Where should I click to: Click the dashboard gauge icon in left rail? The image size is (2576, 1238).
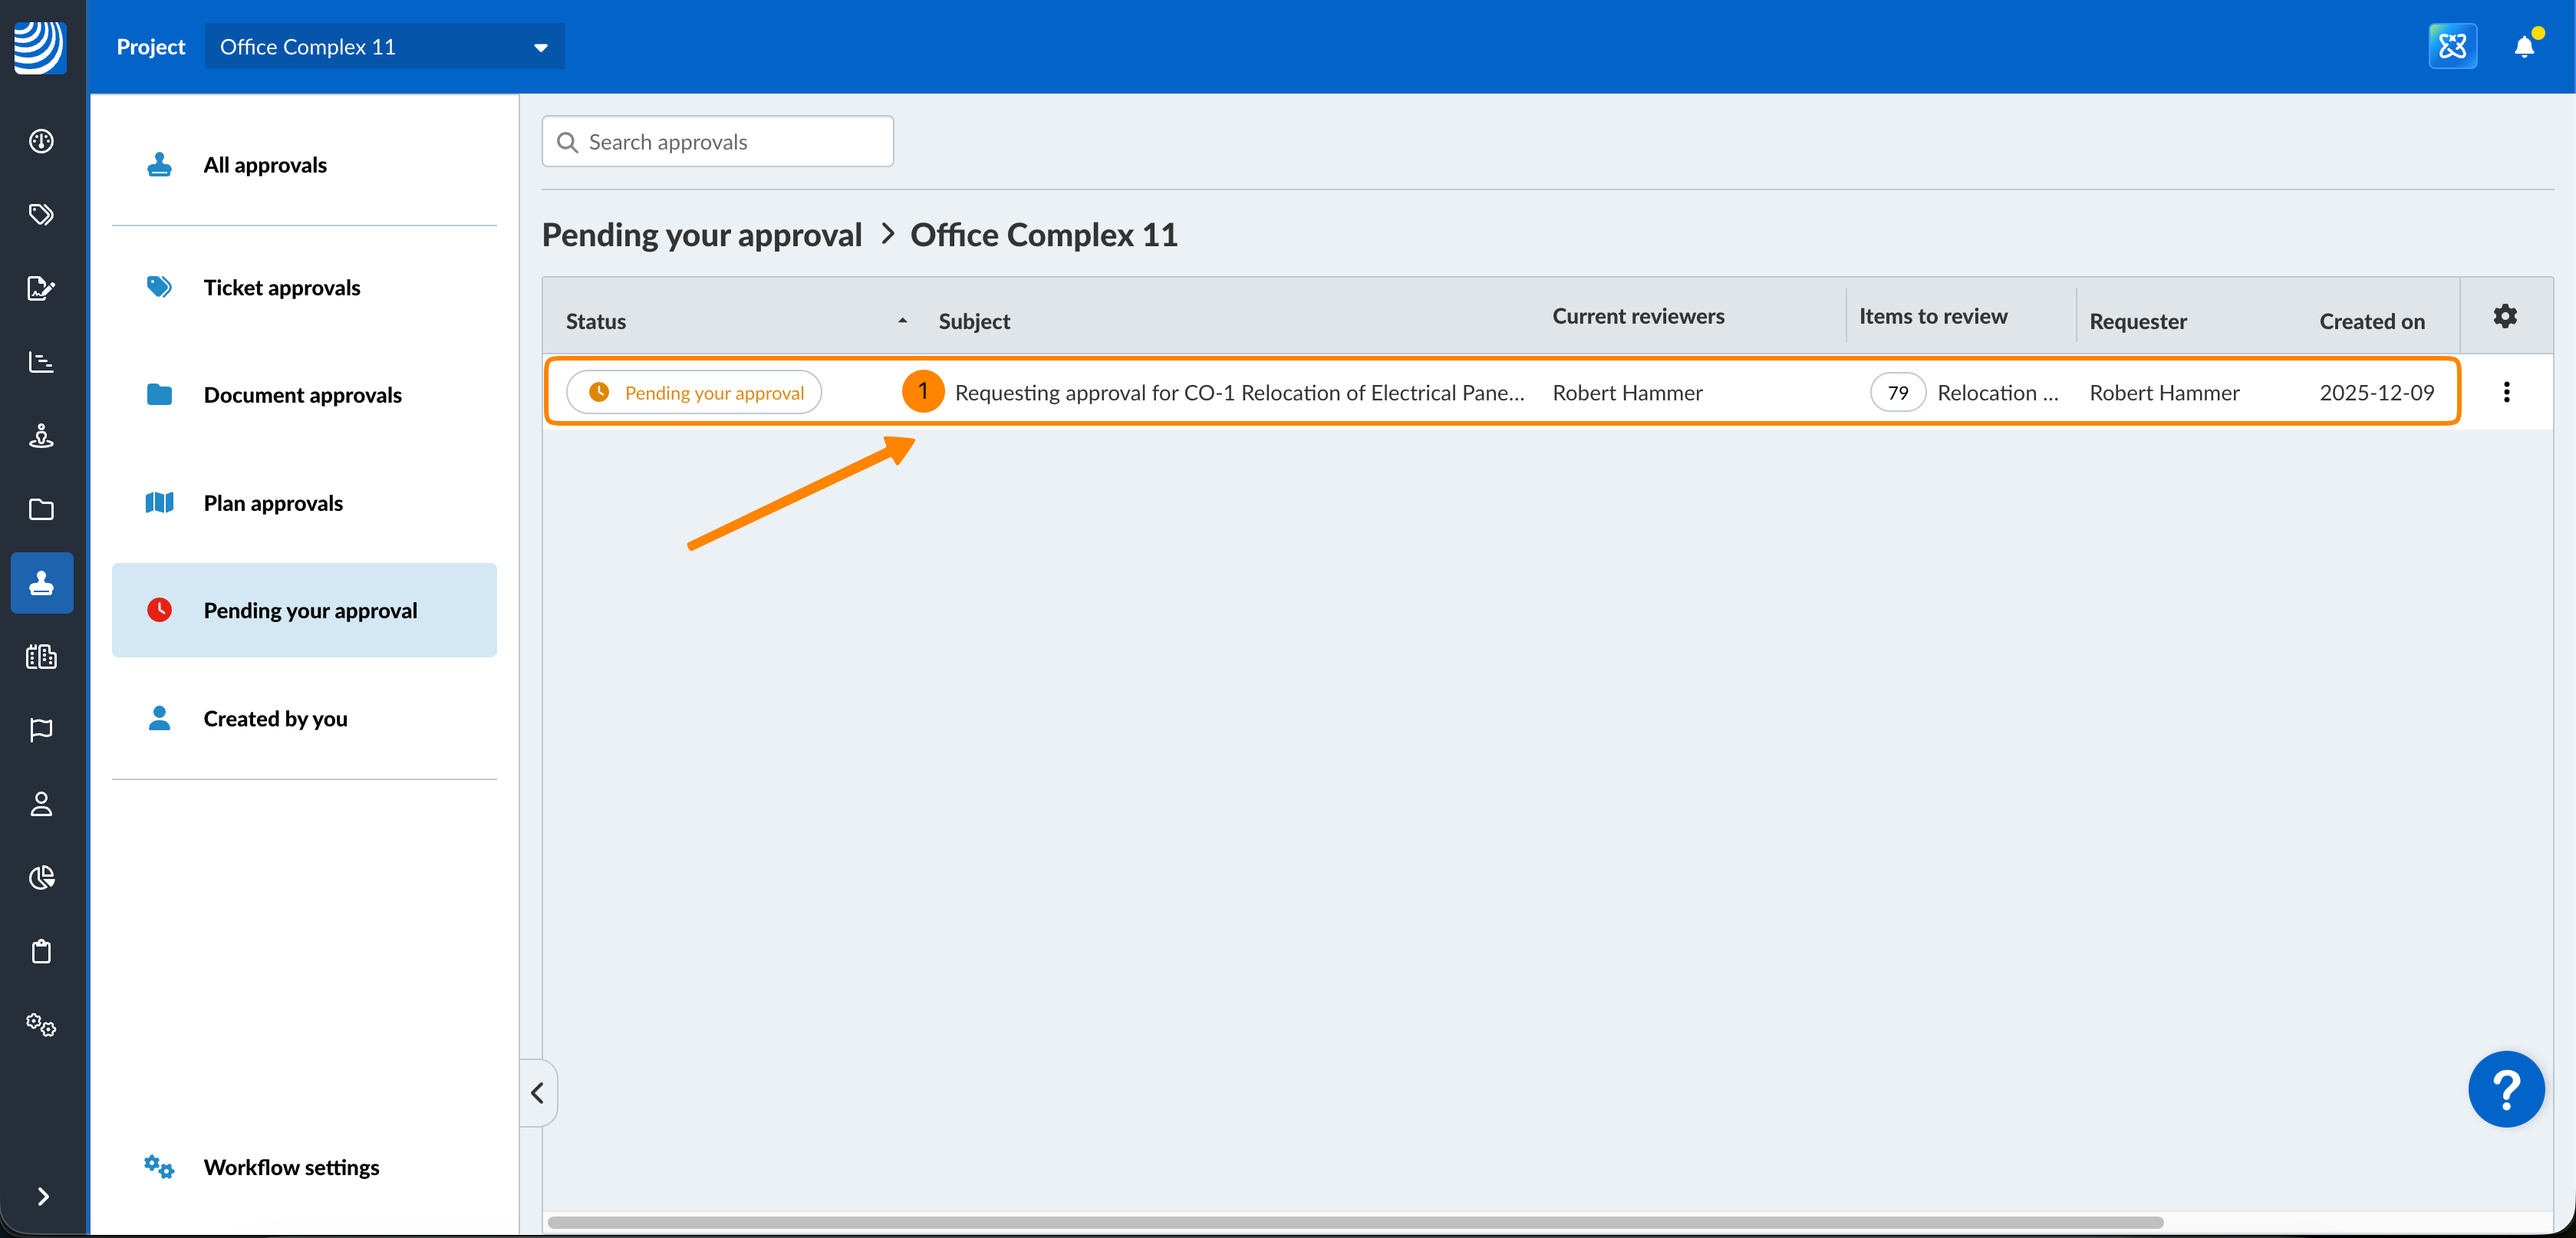[x=41, y=141]
